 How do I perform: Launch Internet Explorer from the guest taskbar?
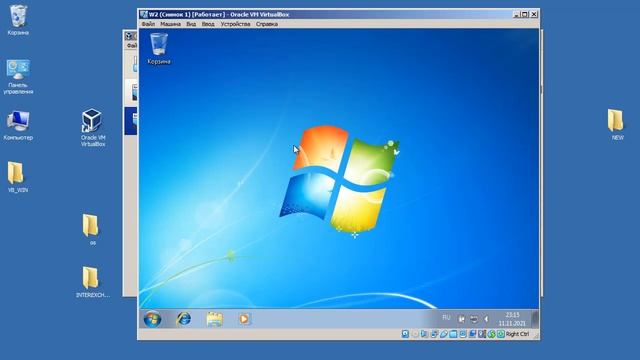point(184,319)
